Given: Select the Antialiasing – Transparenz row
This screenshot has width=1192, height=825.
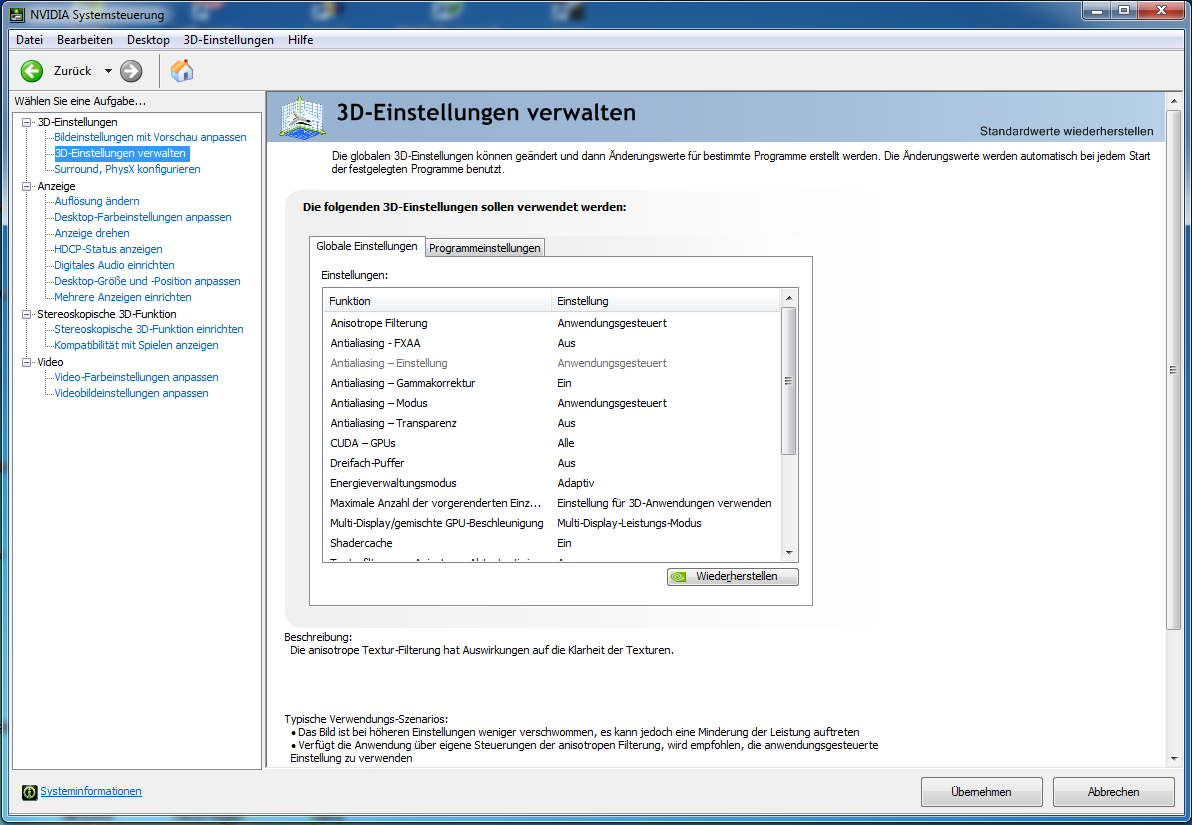Looking at the screenshot, I should 552,423.
